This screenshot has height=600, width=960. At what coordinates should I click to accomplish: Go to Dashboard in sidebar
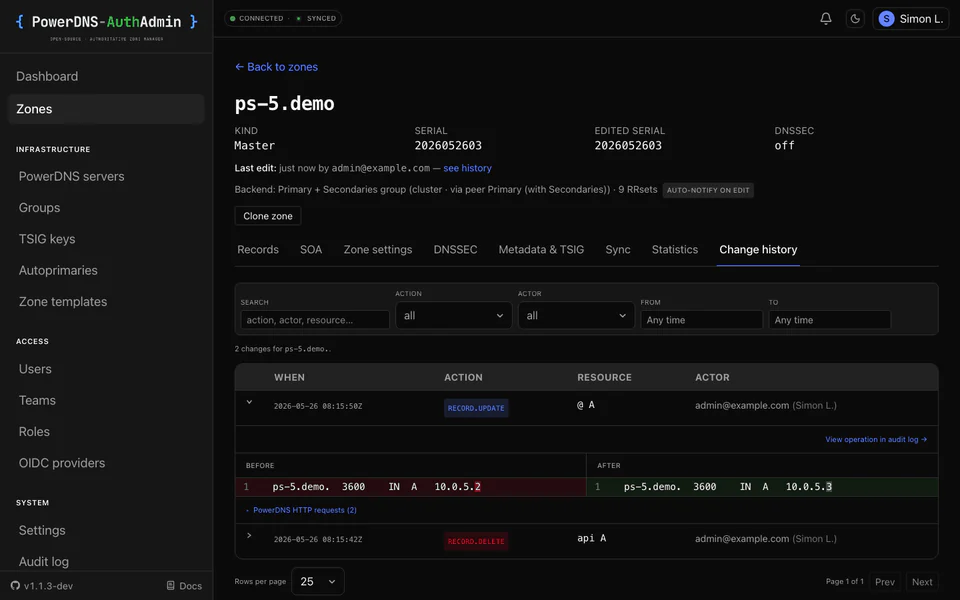[x=47, y=77]
